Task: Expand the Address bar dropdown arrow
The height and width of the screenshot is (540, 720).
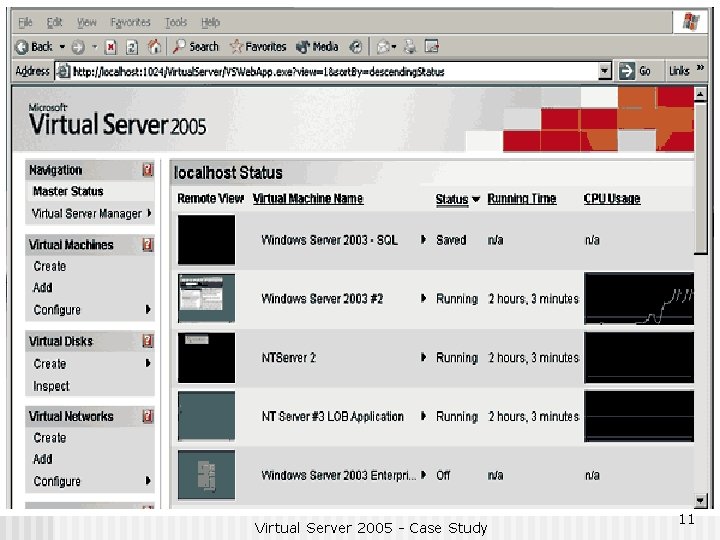Action: (605, 71)
